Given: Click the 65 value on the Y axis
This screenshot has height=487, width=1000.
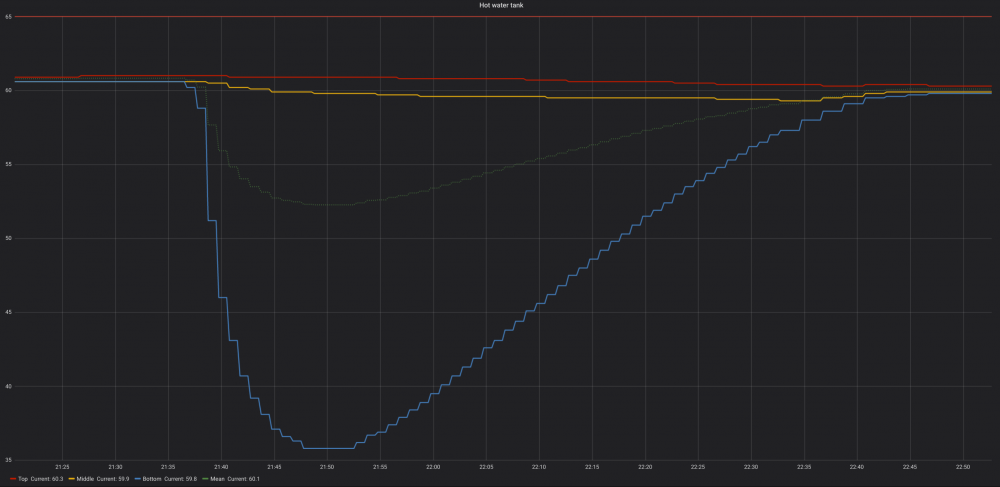Looking at the screenshot, I should pos(7,16).
